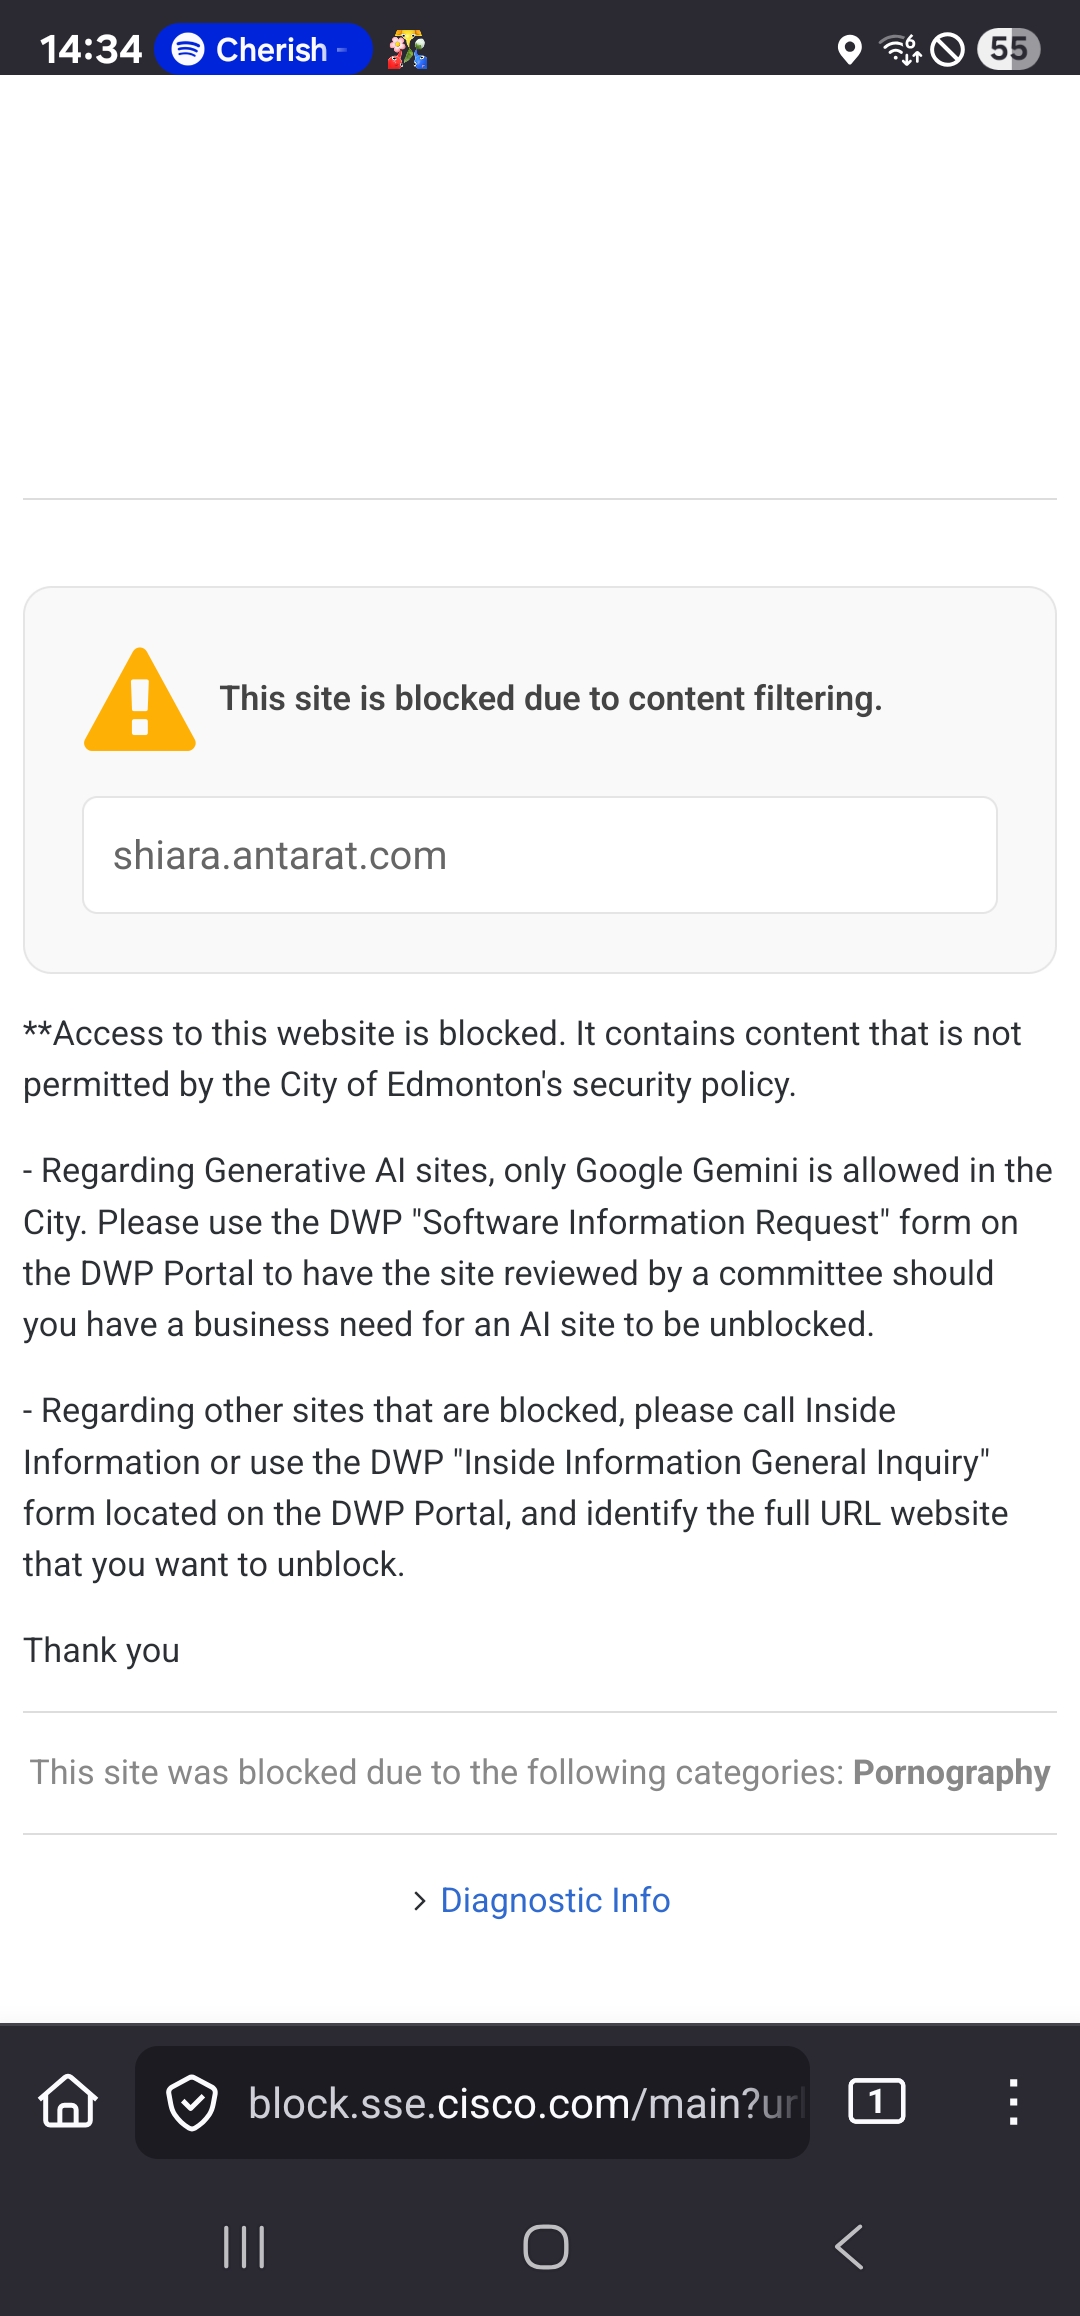1080x2316 pixels.
Task: Click the chevron beside Diagnostic Info
Action: (420, 1901)
